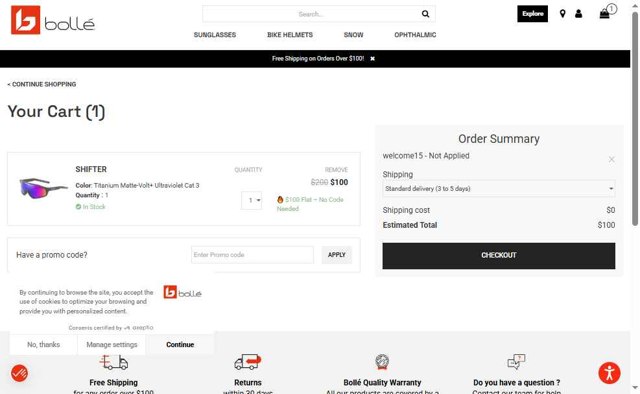Focus the search input field
The height and width of the screenshot is (394, 640).
(x=311, y=14)
